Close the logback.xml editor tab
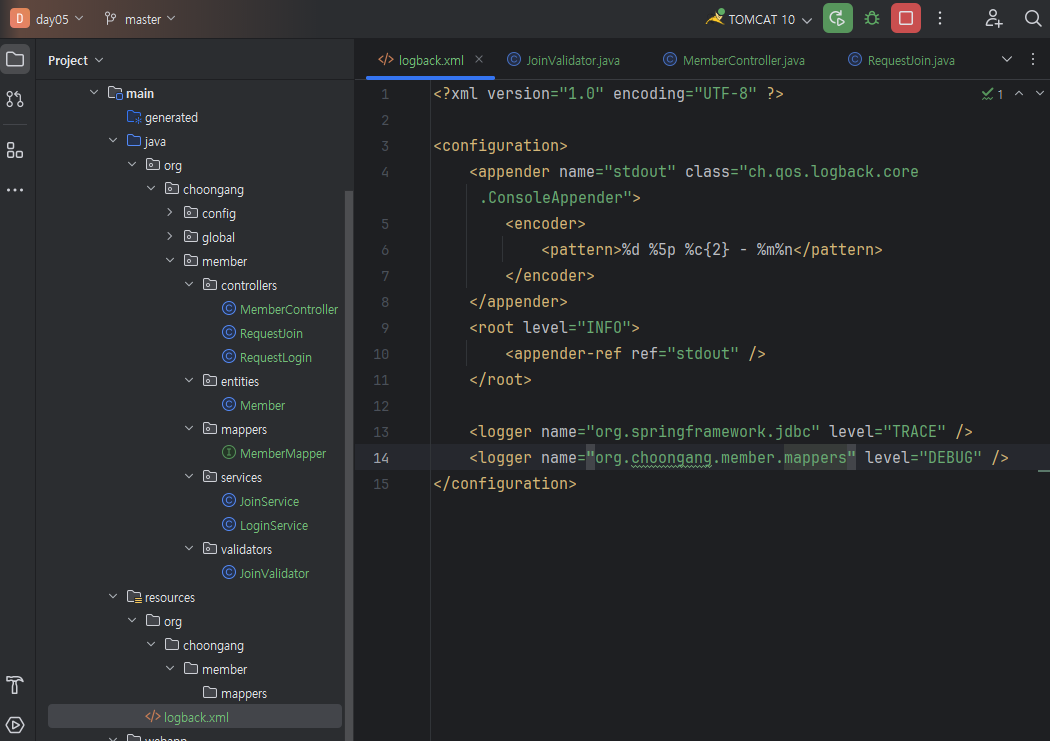1050x741 pixels. 479,59
